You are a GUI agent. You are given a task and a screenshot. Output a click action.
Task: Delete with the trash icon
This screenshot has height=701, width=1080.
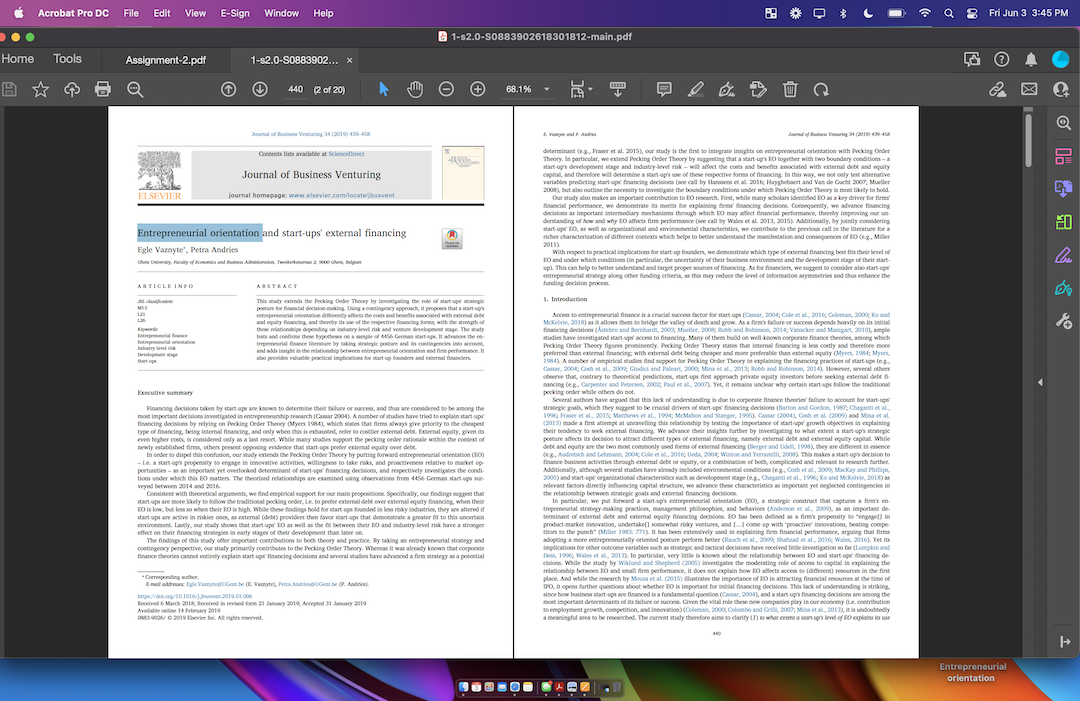click(x=790, y=89)
